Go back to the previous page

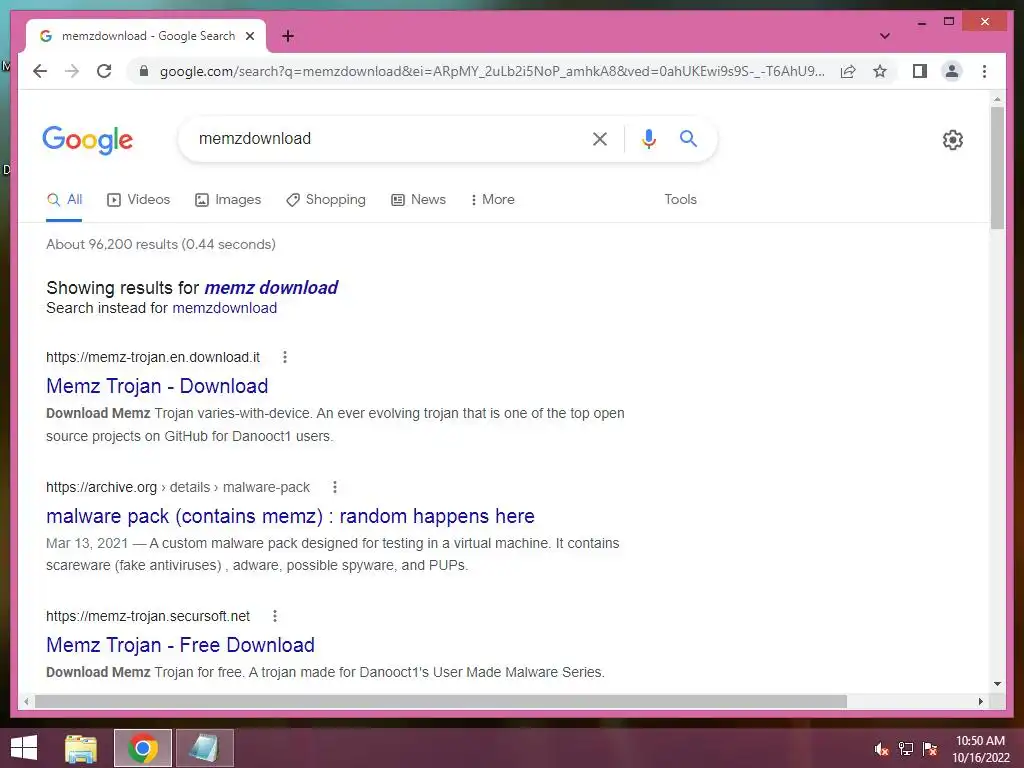coord(40,71)
